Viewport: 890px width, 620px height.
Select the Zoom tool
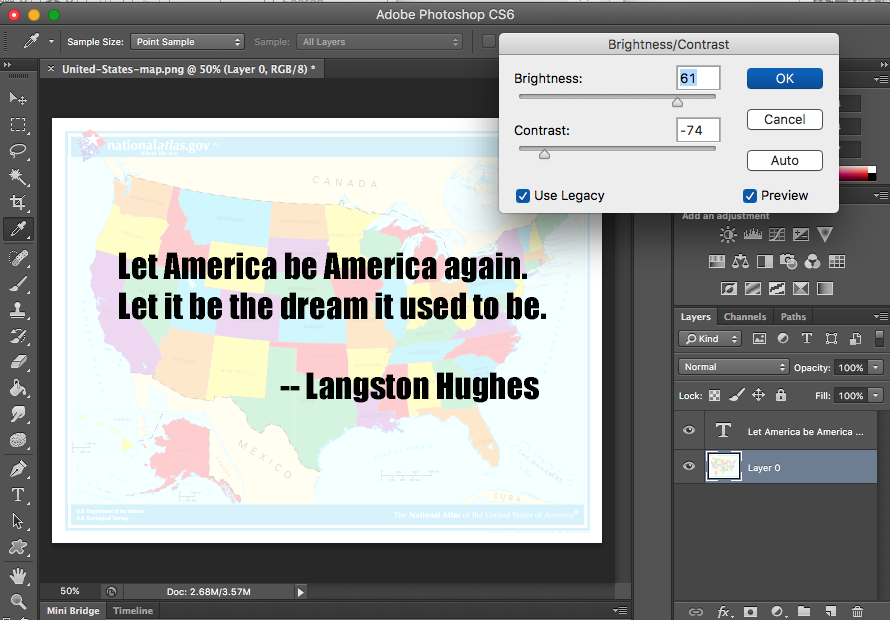pos(18,601)
